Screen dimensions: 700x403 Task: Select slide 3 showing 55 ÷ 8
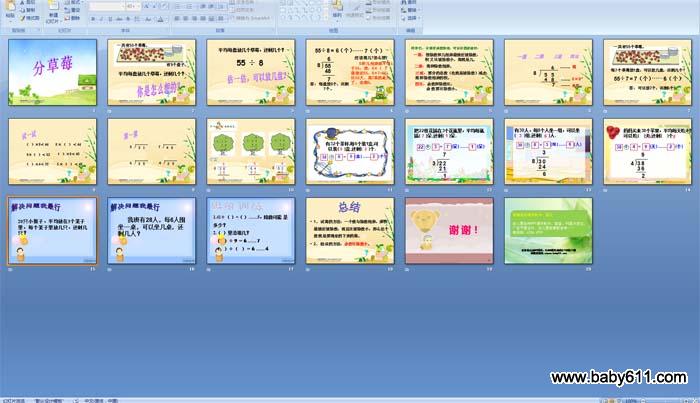tap(250, 72)
